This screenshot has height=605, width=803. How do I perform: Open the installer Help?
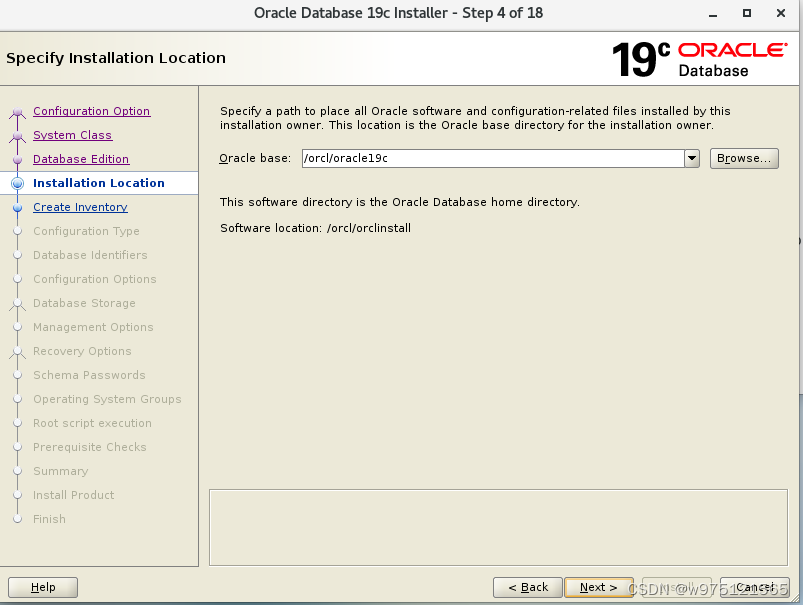[x=42, y=587]
